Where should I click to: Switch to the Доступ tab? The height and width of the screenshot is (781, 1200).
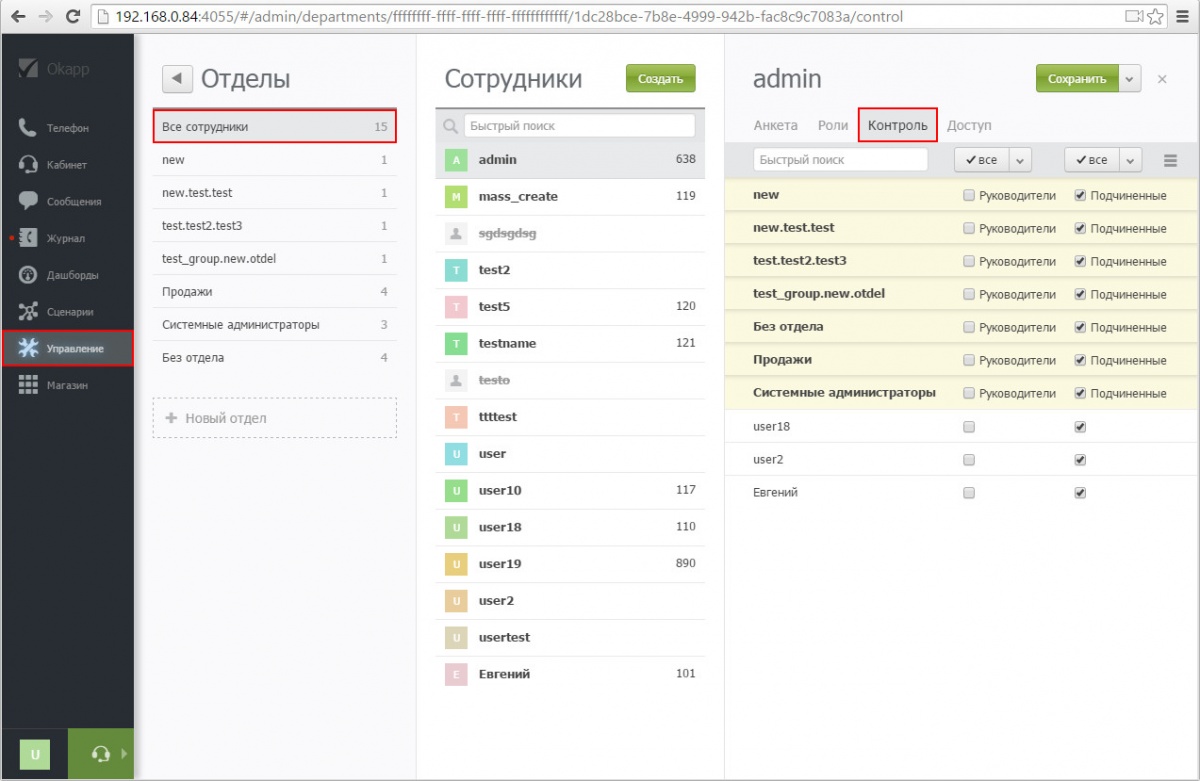point(969,125)
